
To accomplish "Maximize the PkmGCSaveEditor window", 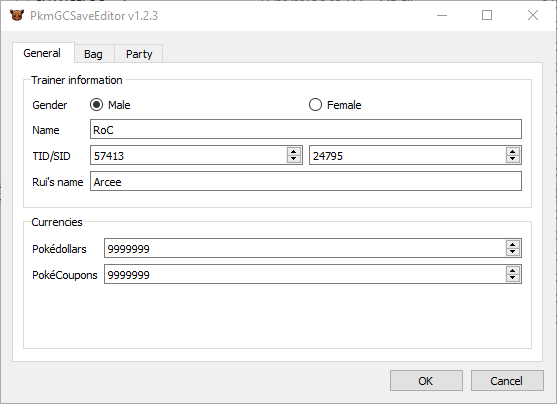I will [487, 15].
